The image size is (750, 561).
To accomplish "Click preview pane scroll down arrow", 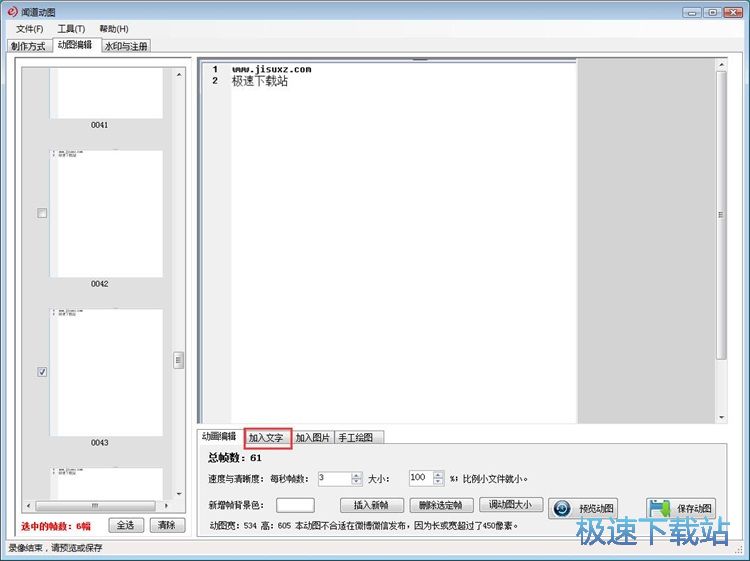I will (x=721, y=418).
